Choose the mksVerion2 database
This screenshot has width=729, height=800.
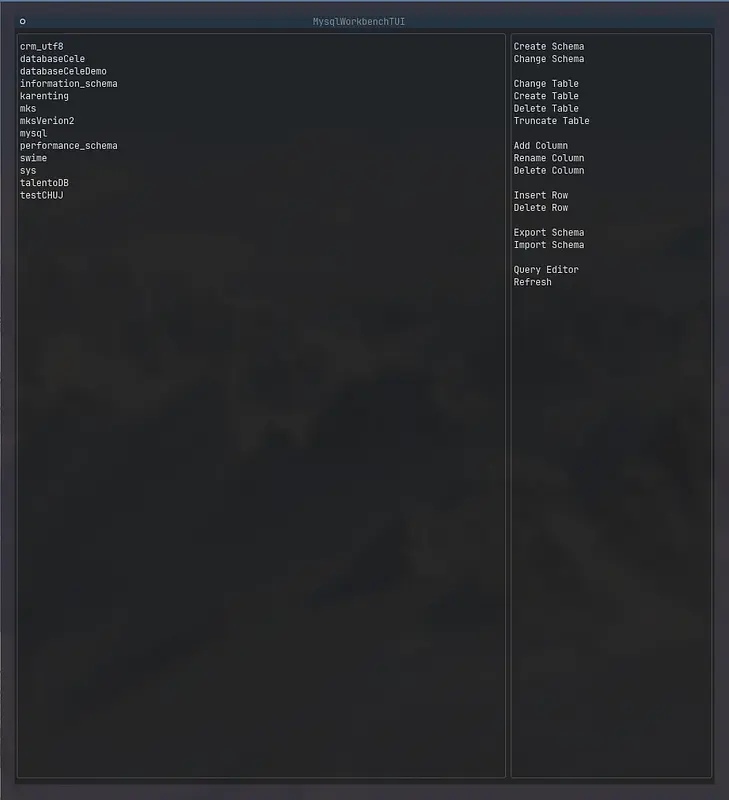(47, 121)
